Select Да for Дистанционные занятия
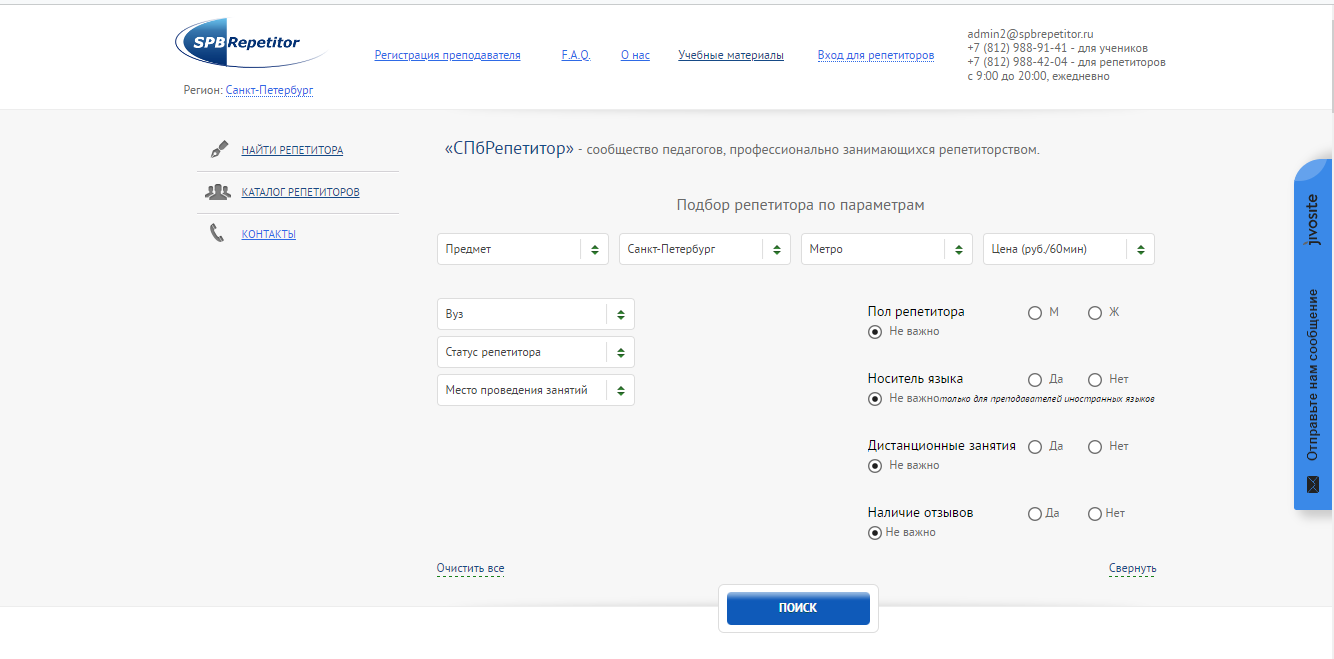Viewport: 1334px width, 659px height. pyautogui.click(x=1035, y=447)
